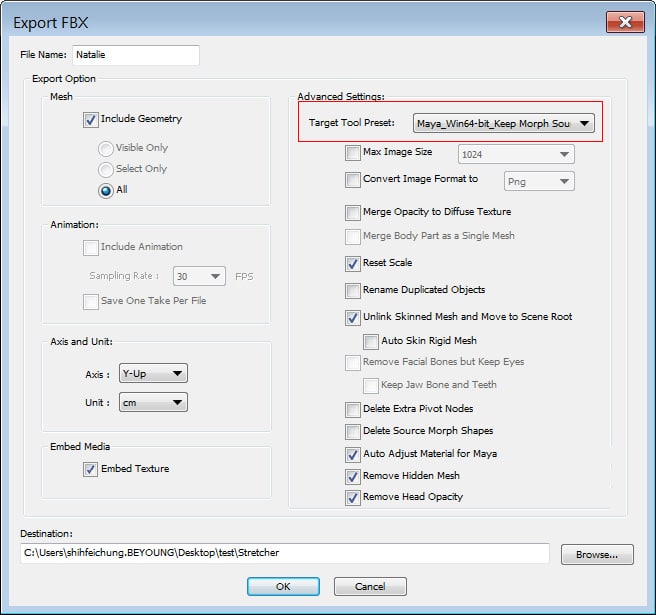The height and width of the screenshot is (615, 656).
Task: Open the Sampling Rate dropdown
Action: pos(199,276)
